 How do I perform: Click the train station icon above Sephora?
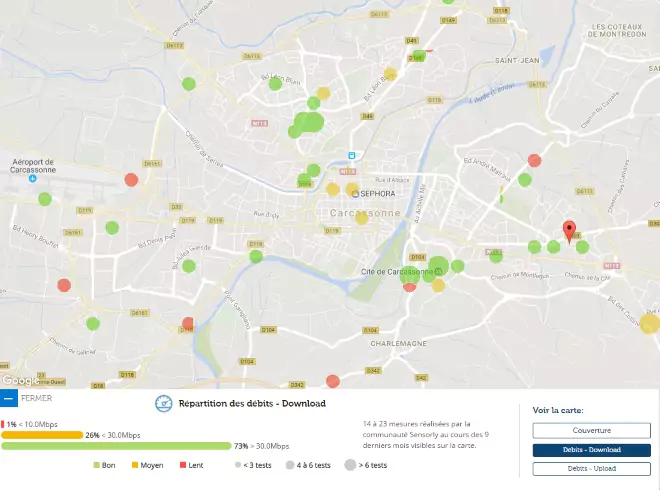pyautogui.click(x=351, y=155)
